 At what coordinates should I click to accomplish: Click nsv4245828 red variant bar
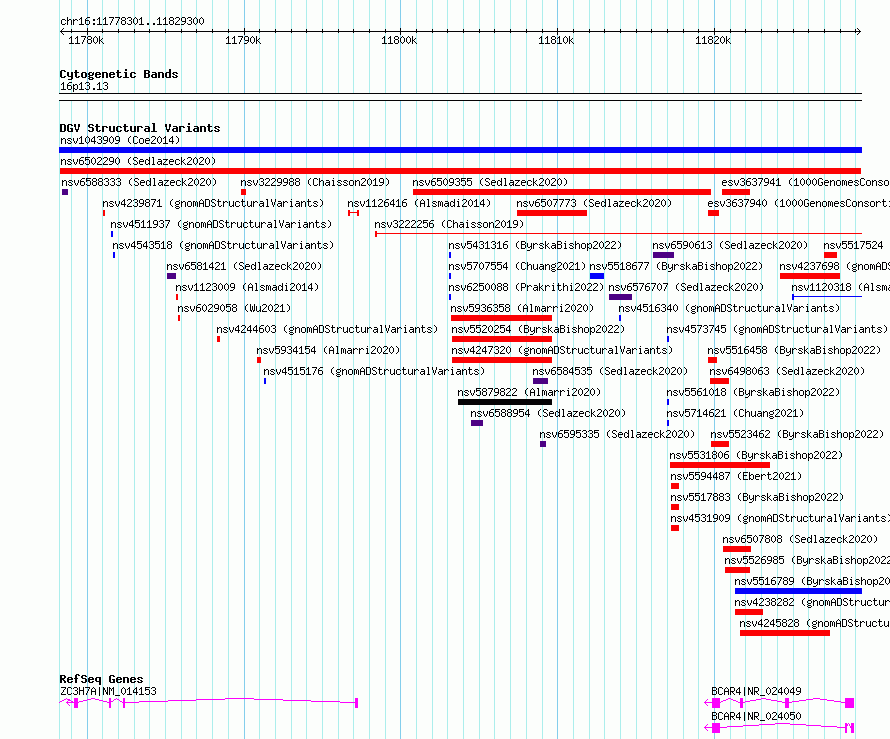[x=785, y=633]
